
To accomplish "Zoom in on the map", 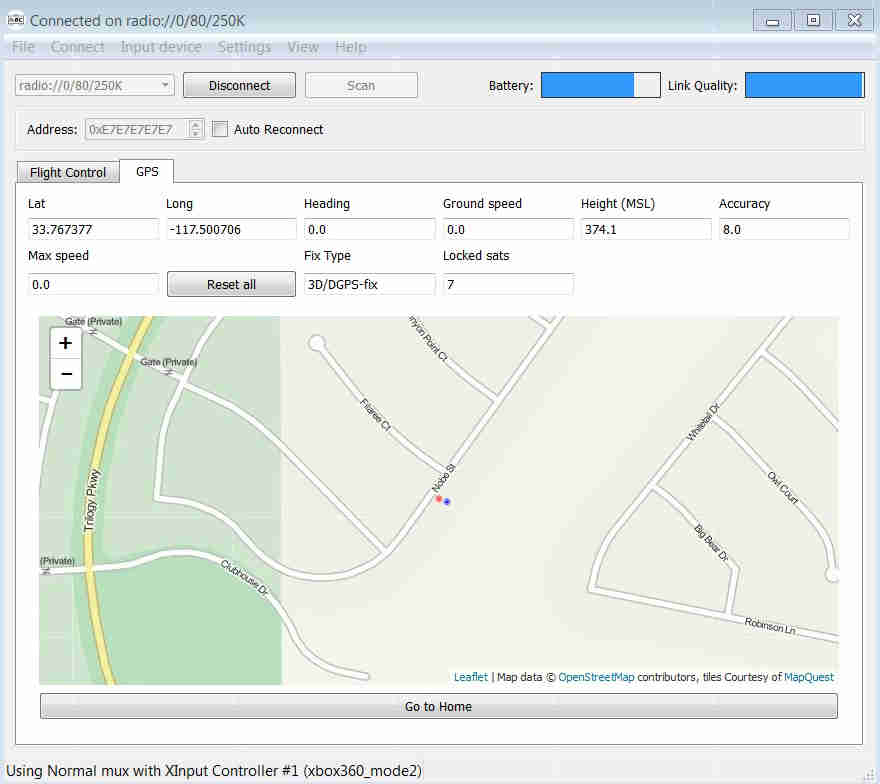I will [x=66, y=343].
